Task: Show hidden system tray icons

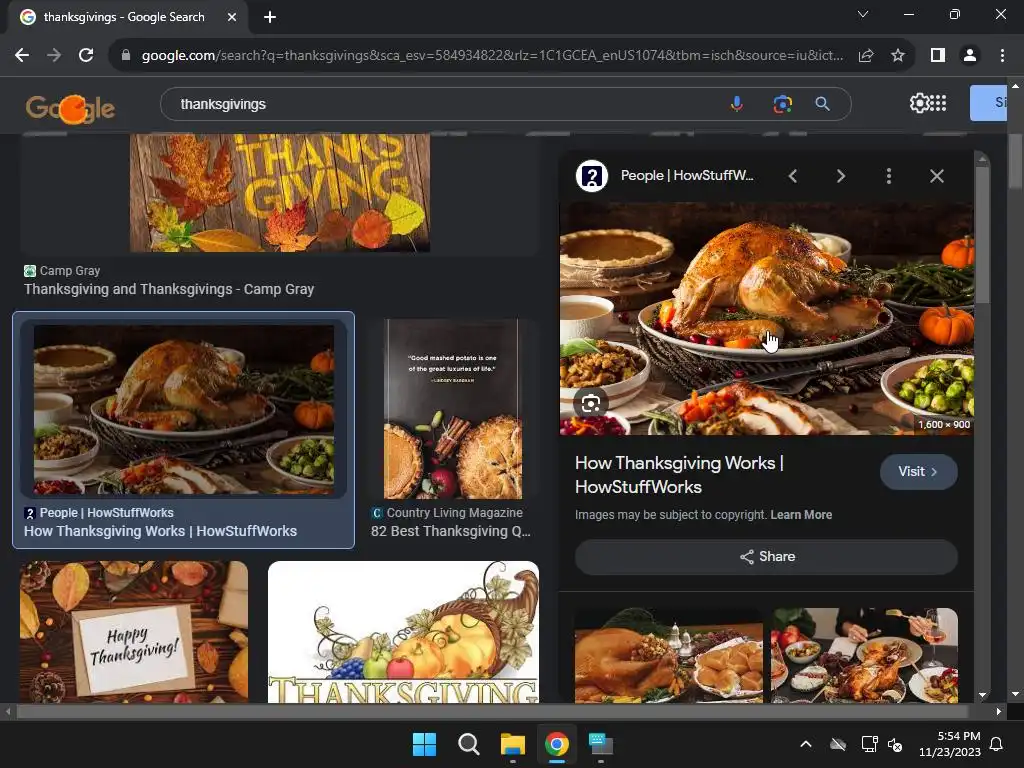Action: (806, 744)
